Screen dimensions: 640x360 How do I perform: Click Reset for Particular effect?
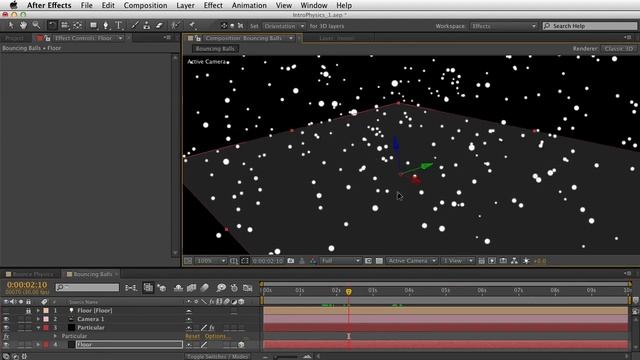click(192, 336)
